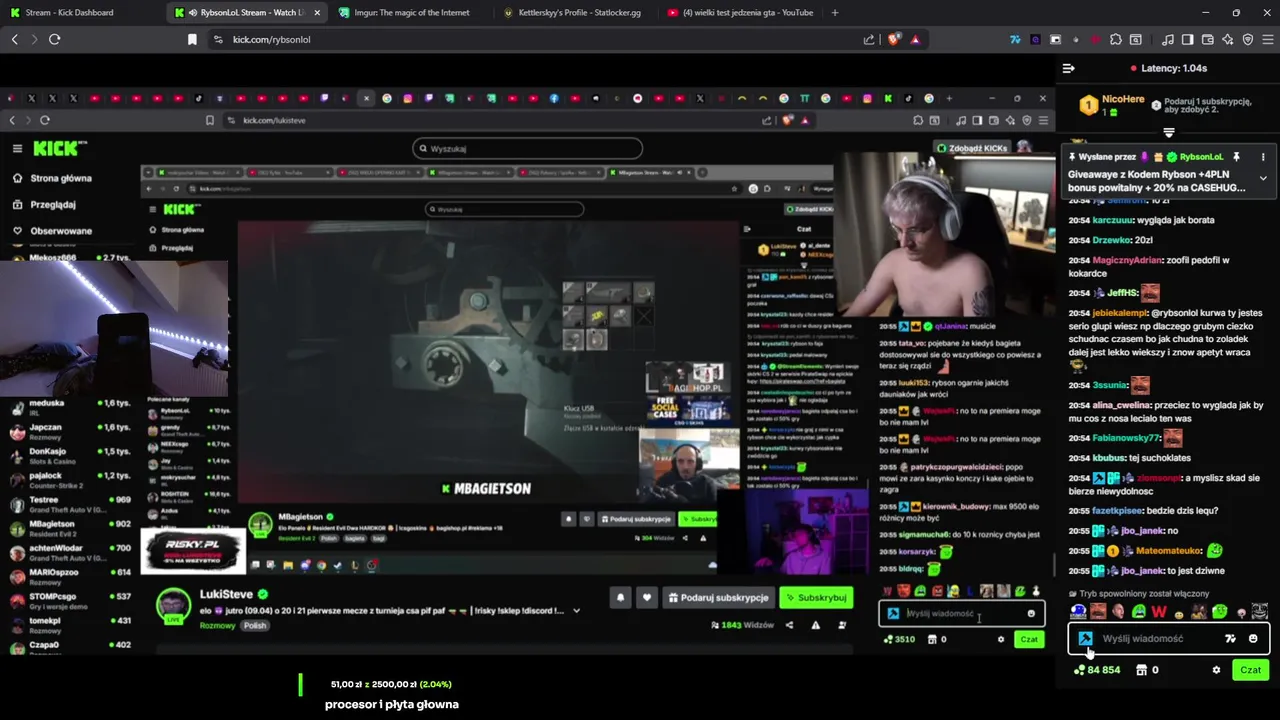The width and height of the screenshot is (1280, 720).
Task: Follow LukiSteve with heart button
Action: (646, 597)
